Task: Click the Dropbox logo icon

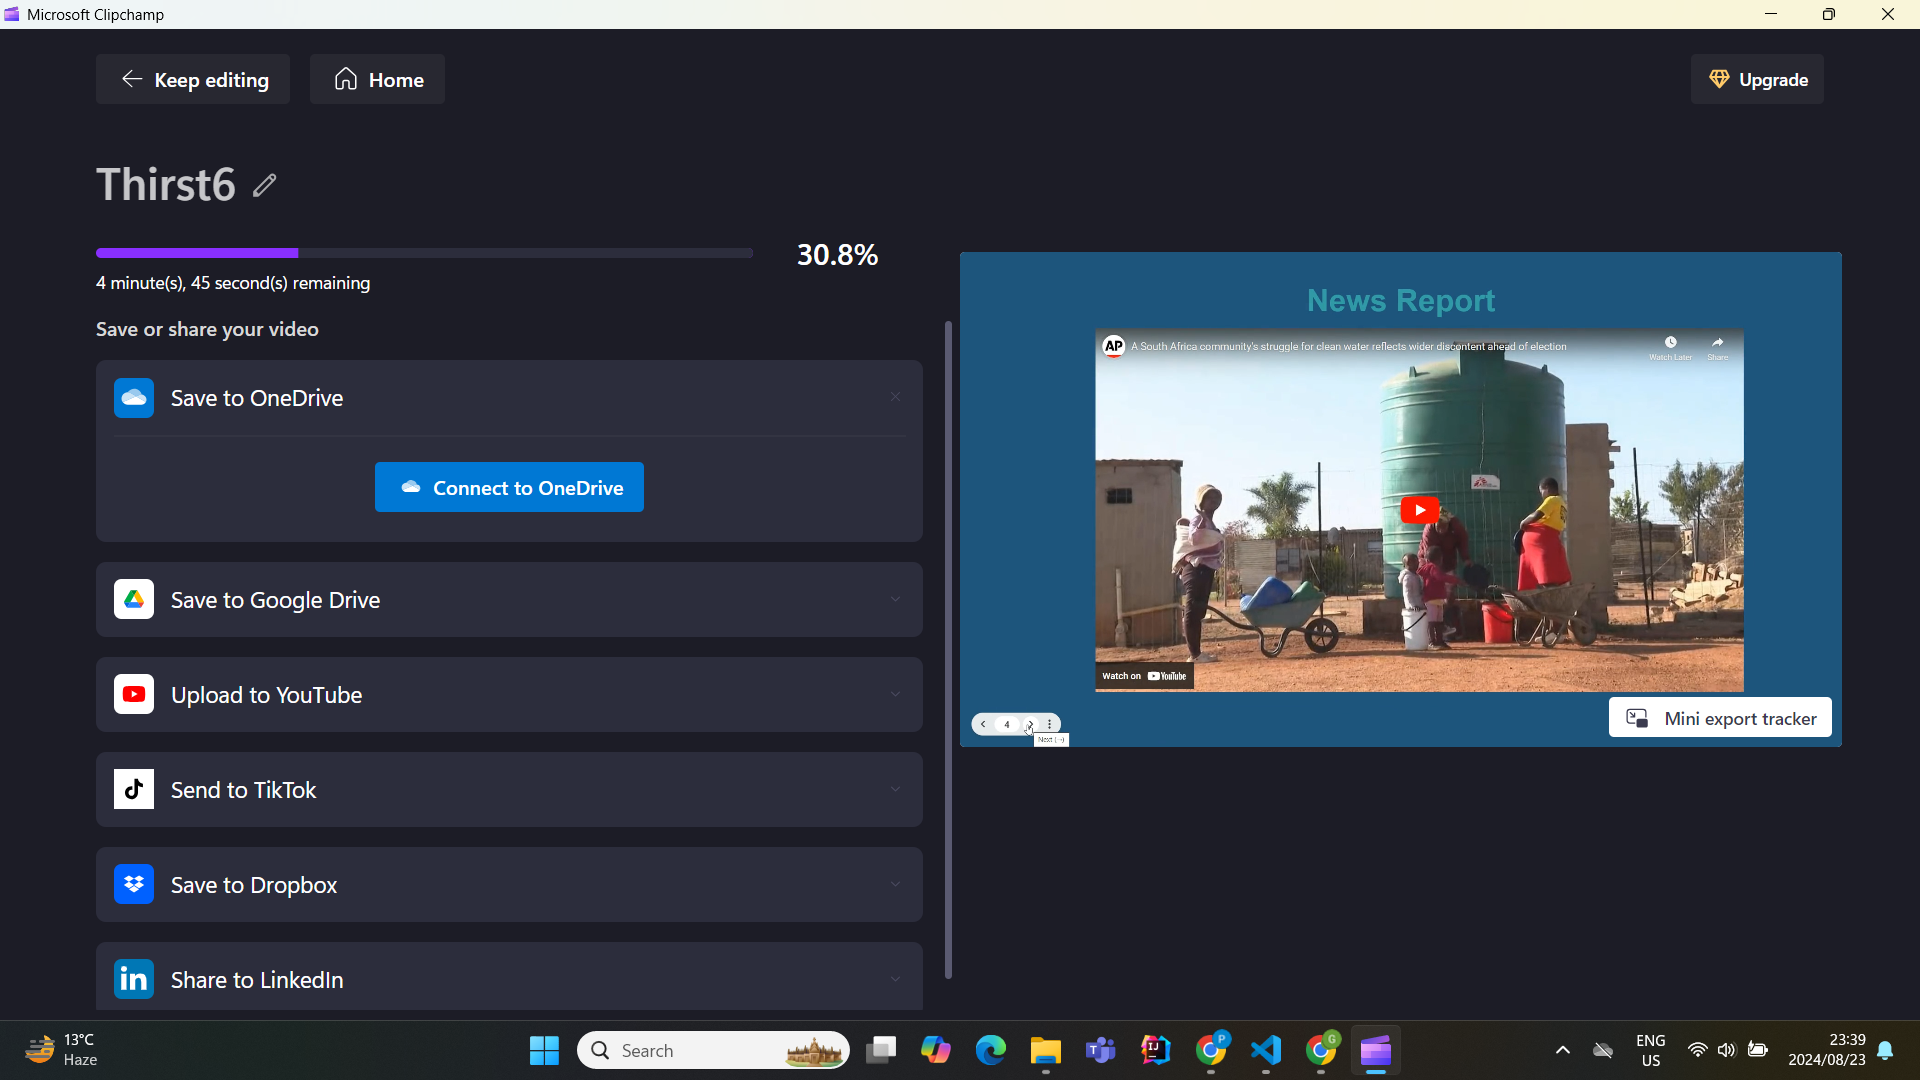Action: (x=134, y=885)
